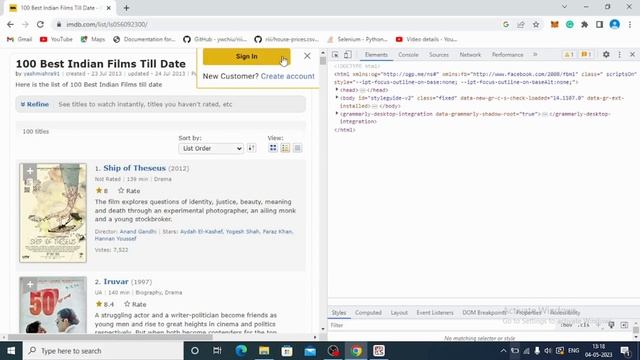
Task: Open DevTools settings gear
Action: [x=606, y=54]
